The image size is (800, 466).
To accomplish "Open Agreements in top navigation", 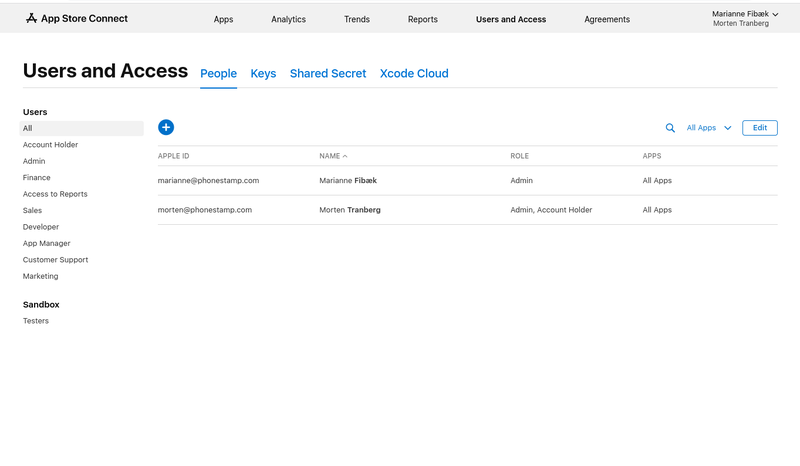I will pyautogui.click(x=607, y=19).
